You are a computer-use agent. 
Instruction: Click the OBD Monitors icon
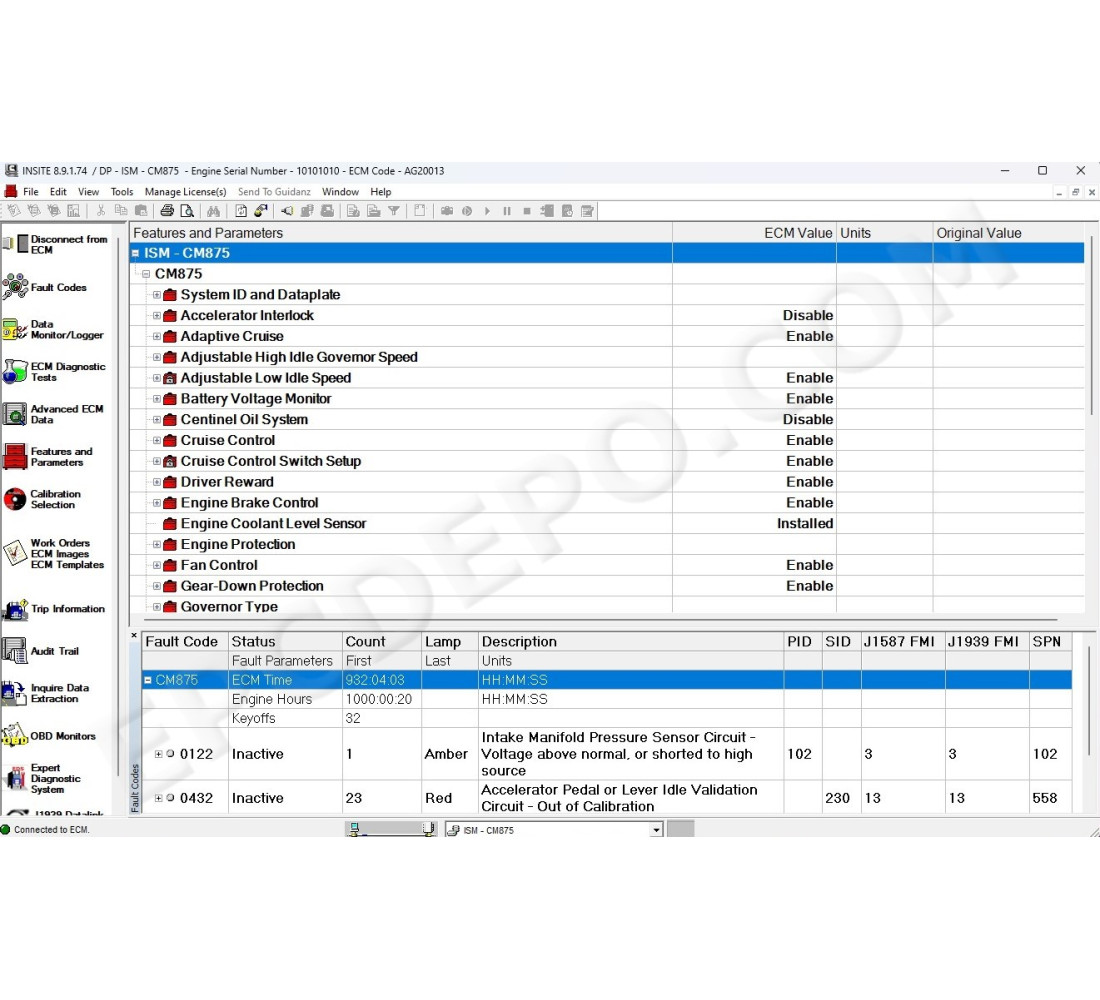pos(15,736)
